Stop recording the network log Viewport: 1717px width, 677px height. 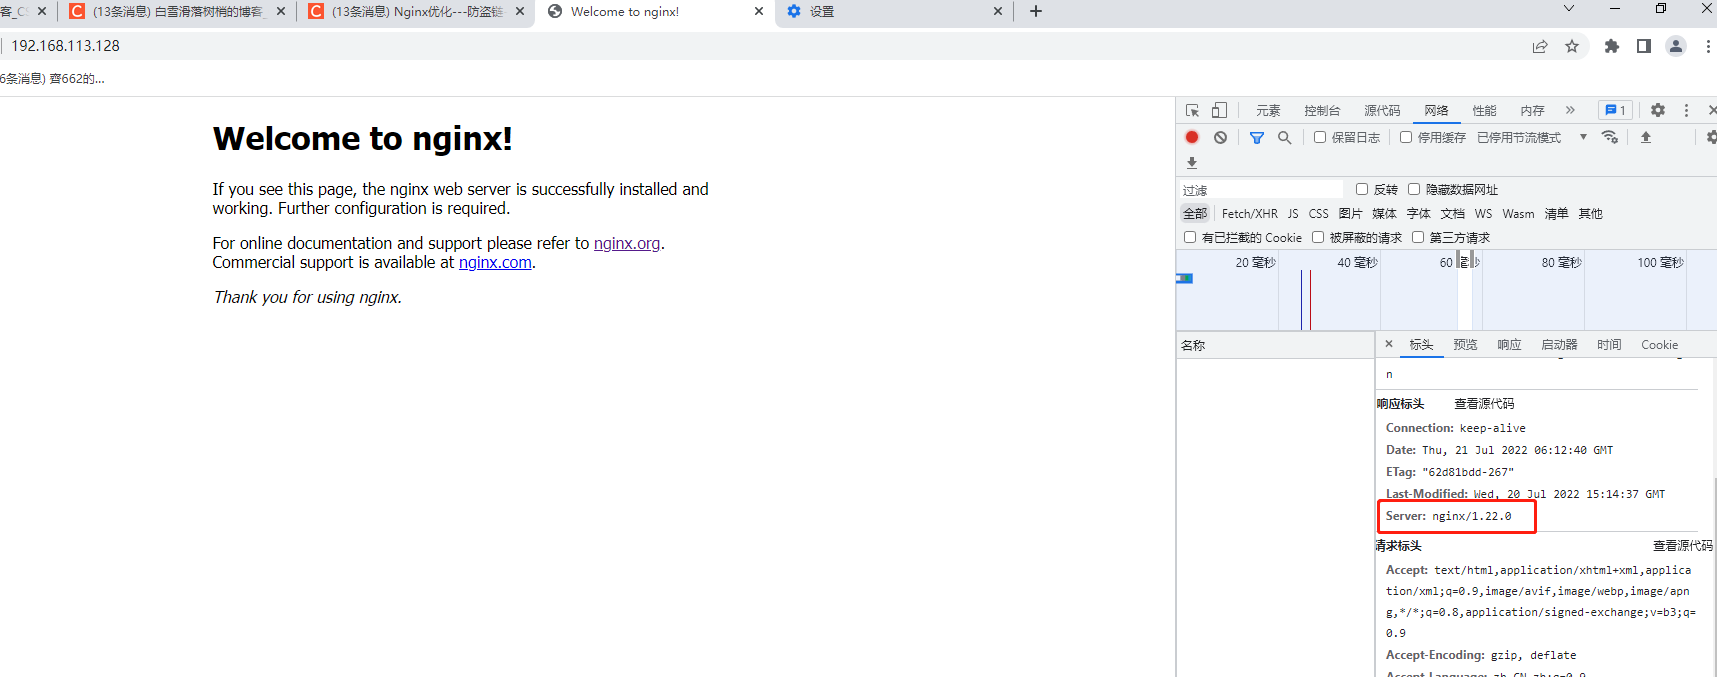1192,137
